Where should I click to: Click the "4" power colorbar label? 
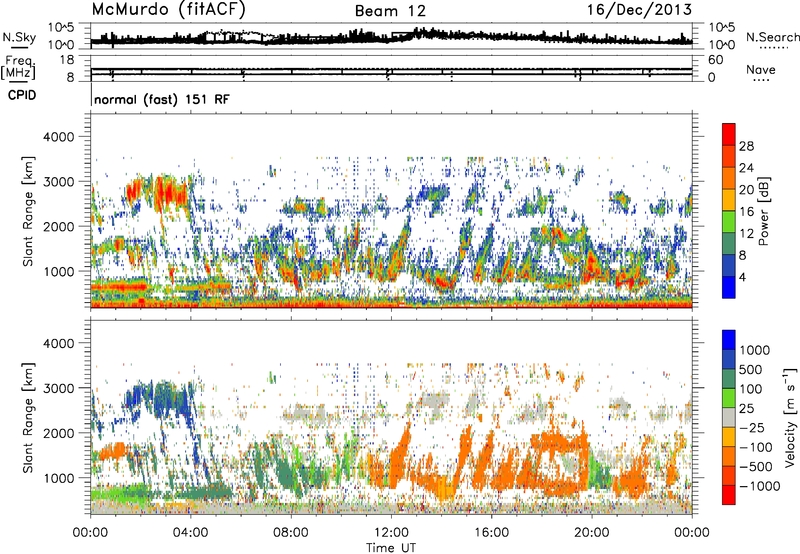(x=742, y=278)
